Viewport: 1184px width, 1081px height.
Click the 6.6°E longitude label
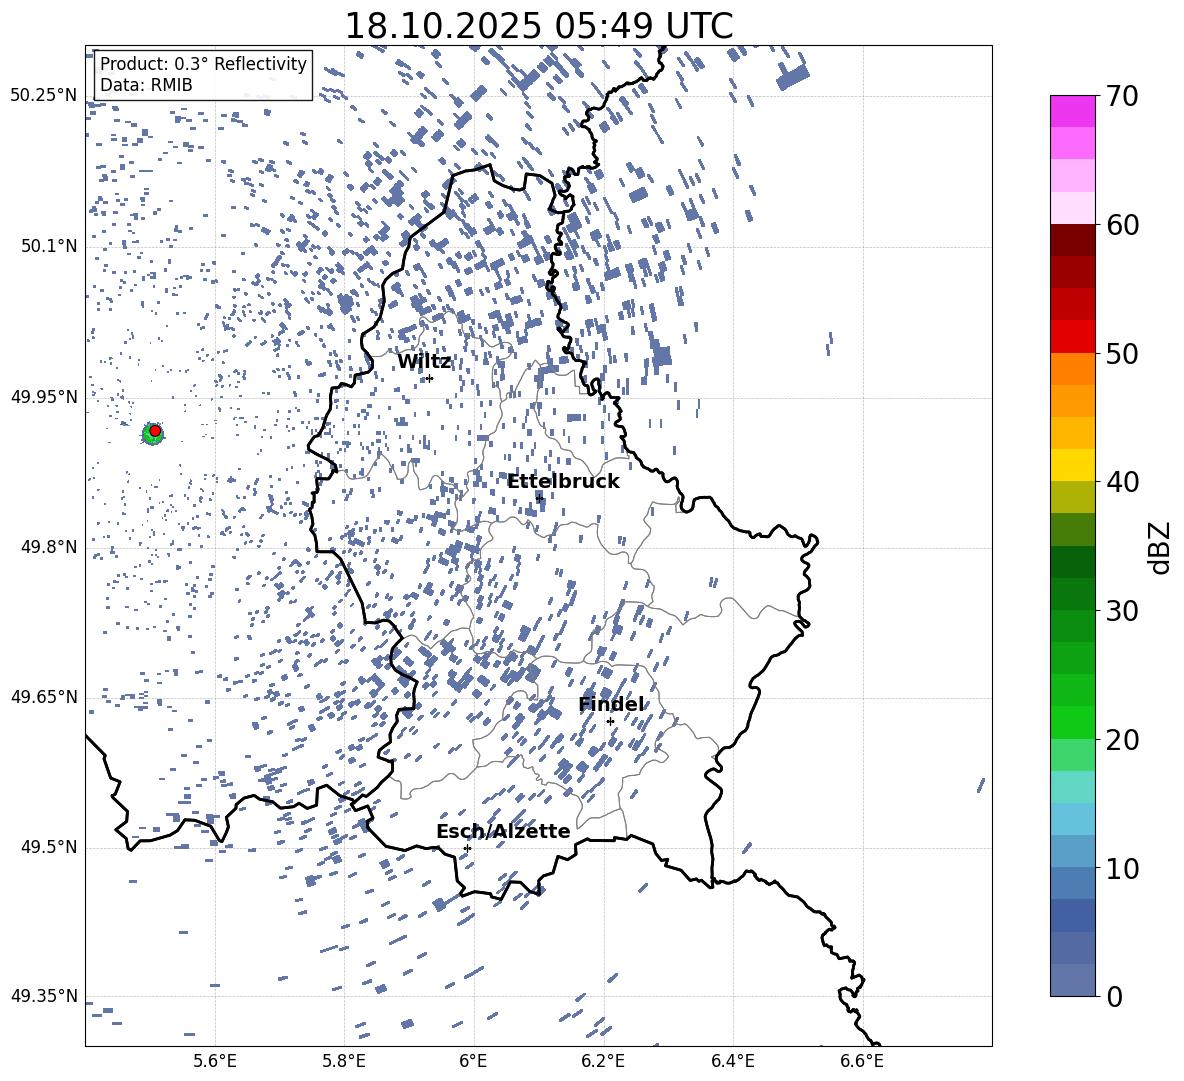click(862, 1061)
